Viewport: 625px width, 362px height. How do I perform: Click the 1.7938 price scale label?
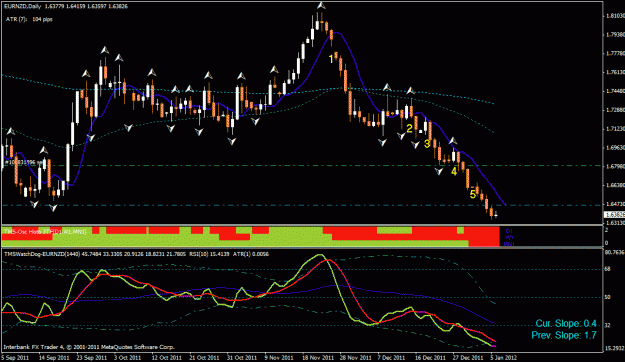(615, 35)
